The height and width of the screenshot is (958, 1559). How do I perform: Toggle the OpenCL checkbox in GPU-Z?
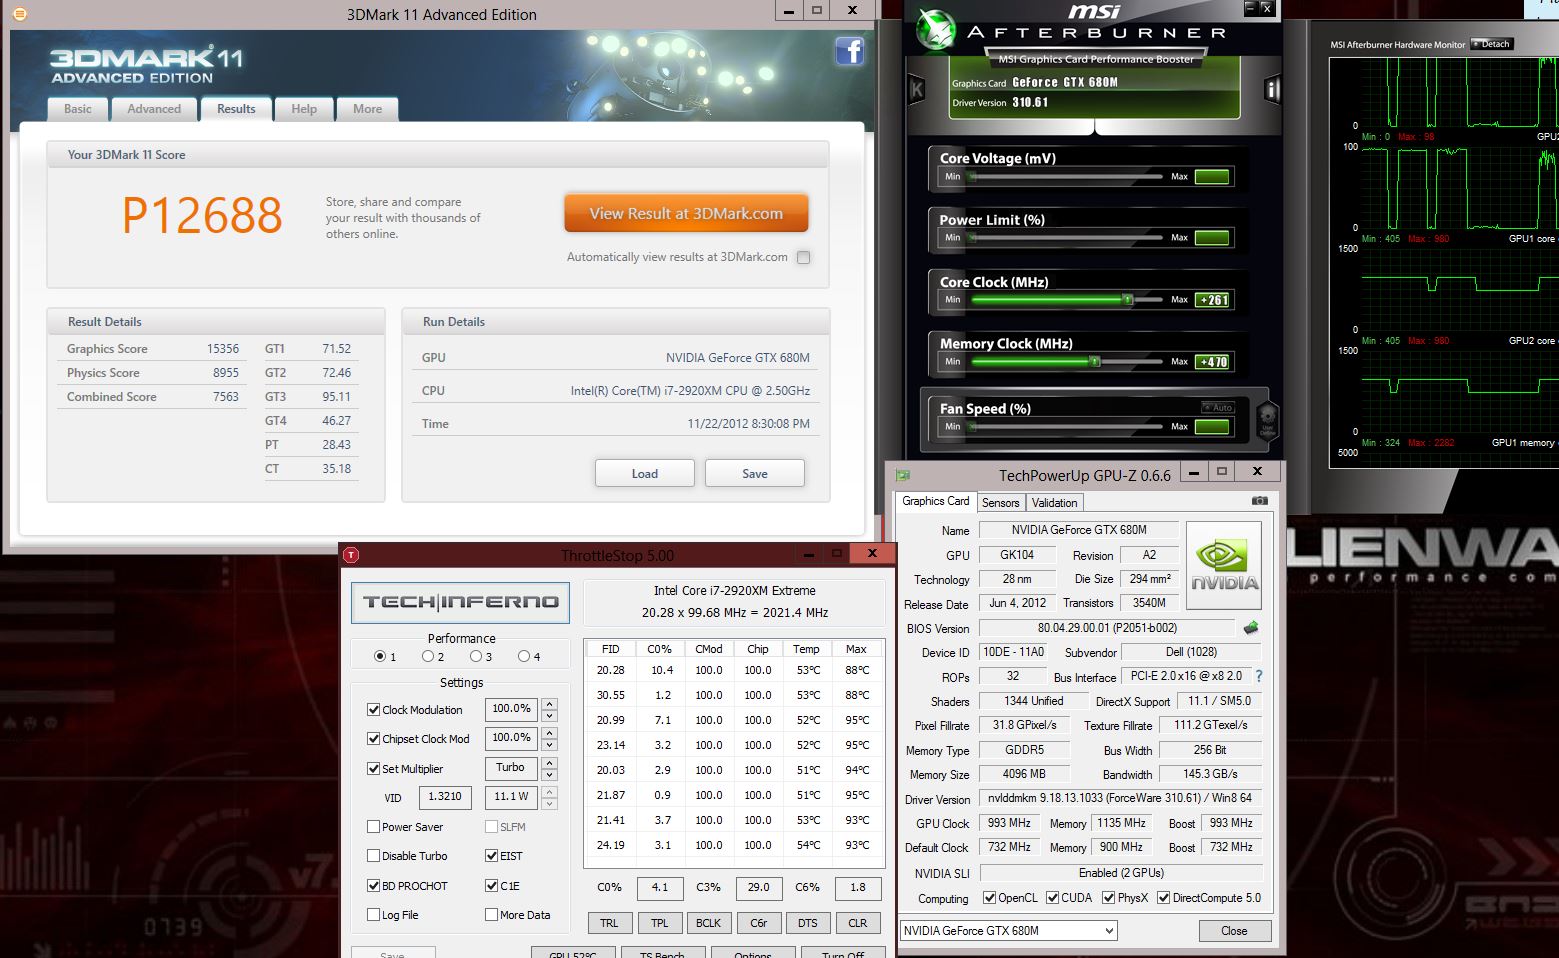pyautogui.click(x=989, y=898)
